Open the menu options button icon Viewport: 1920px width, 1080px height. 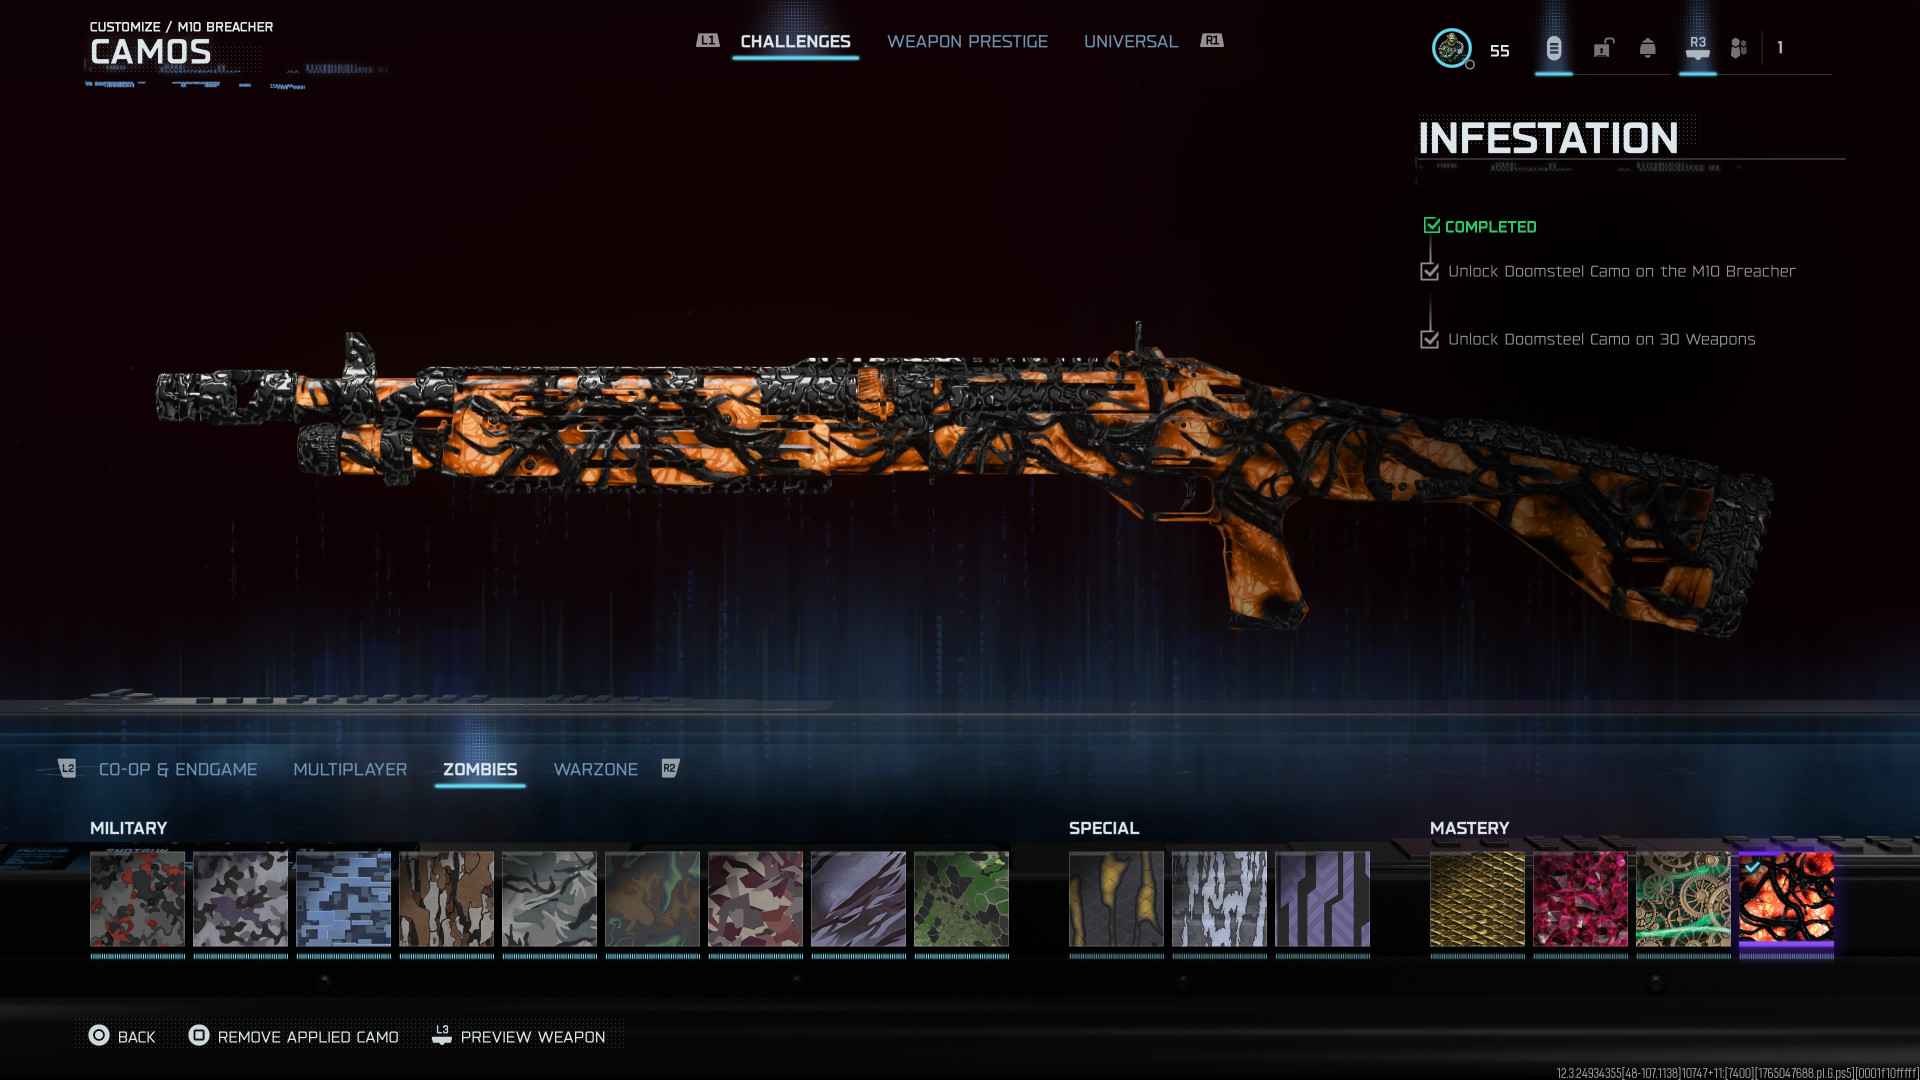pos(1553,48)
